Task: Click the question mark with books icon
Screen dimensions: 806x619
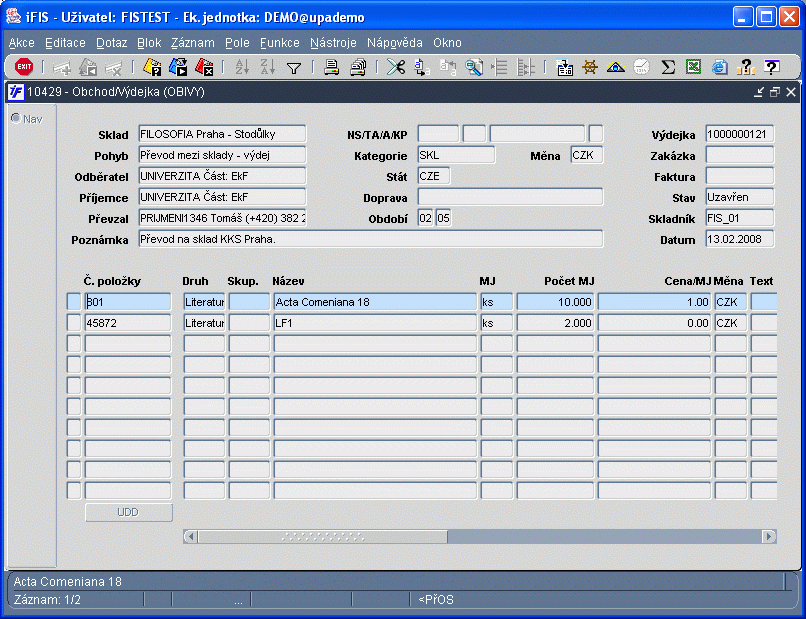Action: coord(745,67)
